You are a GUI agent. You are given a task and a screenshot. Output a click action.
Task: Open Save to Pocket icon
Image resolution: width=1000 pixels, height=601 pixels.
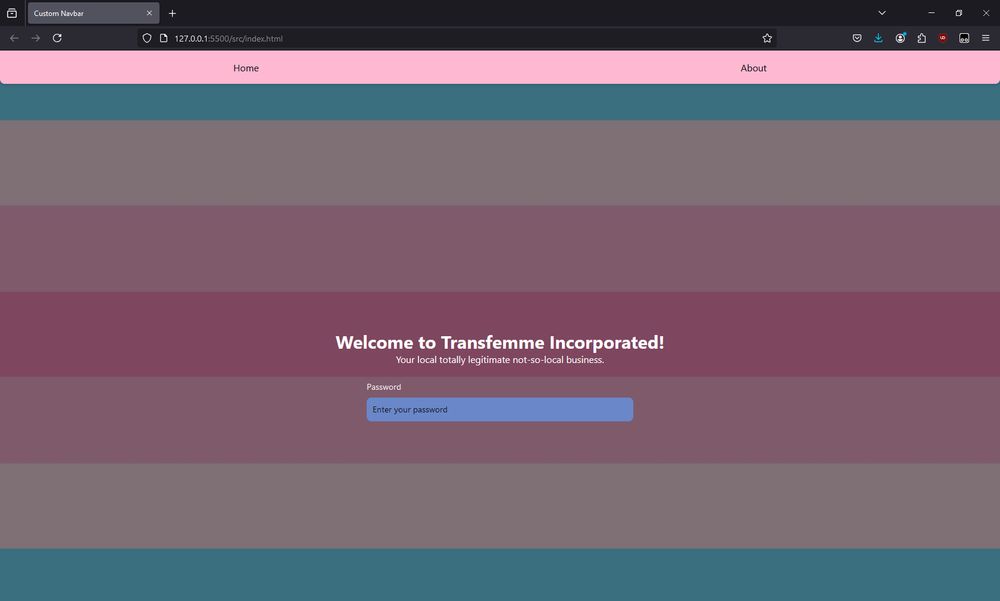[857, 38]
